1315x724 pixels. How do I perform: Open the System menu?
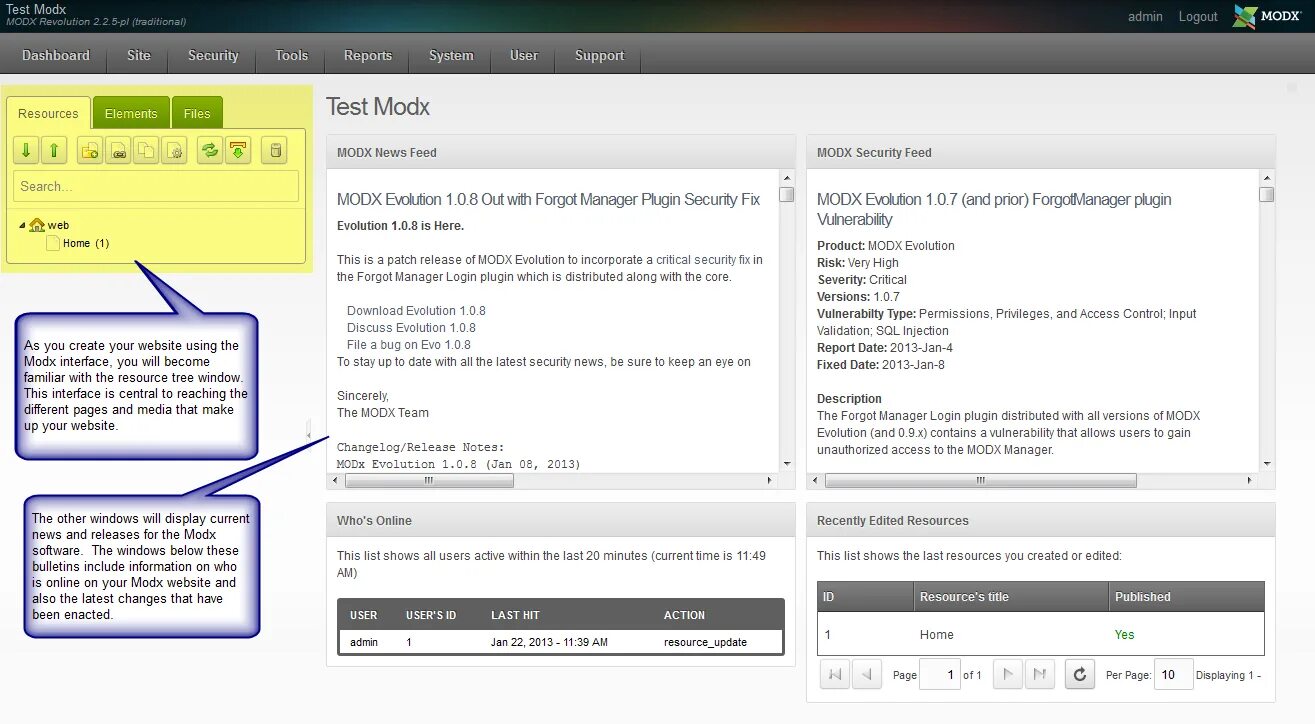pyautogui.click(x=451, y=55)
